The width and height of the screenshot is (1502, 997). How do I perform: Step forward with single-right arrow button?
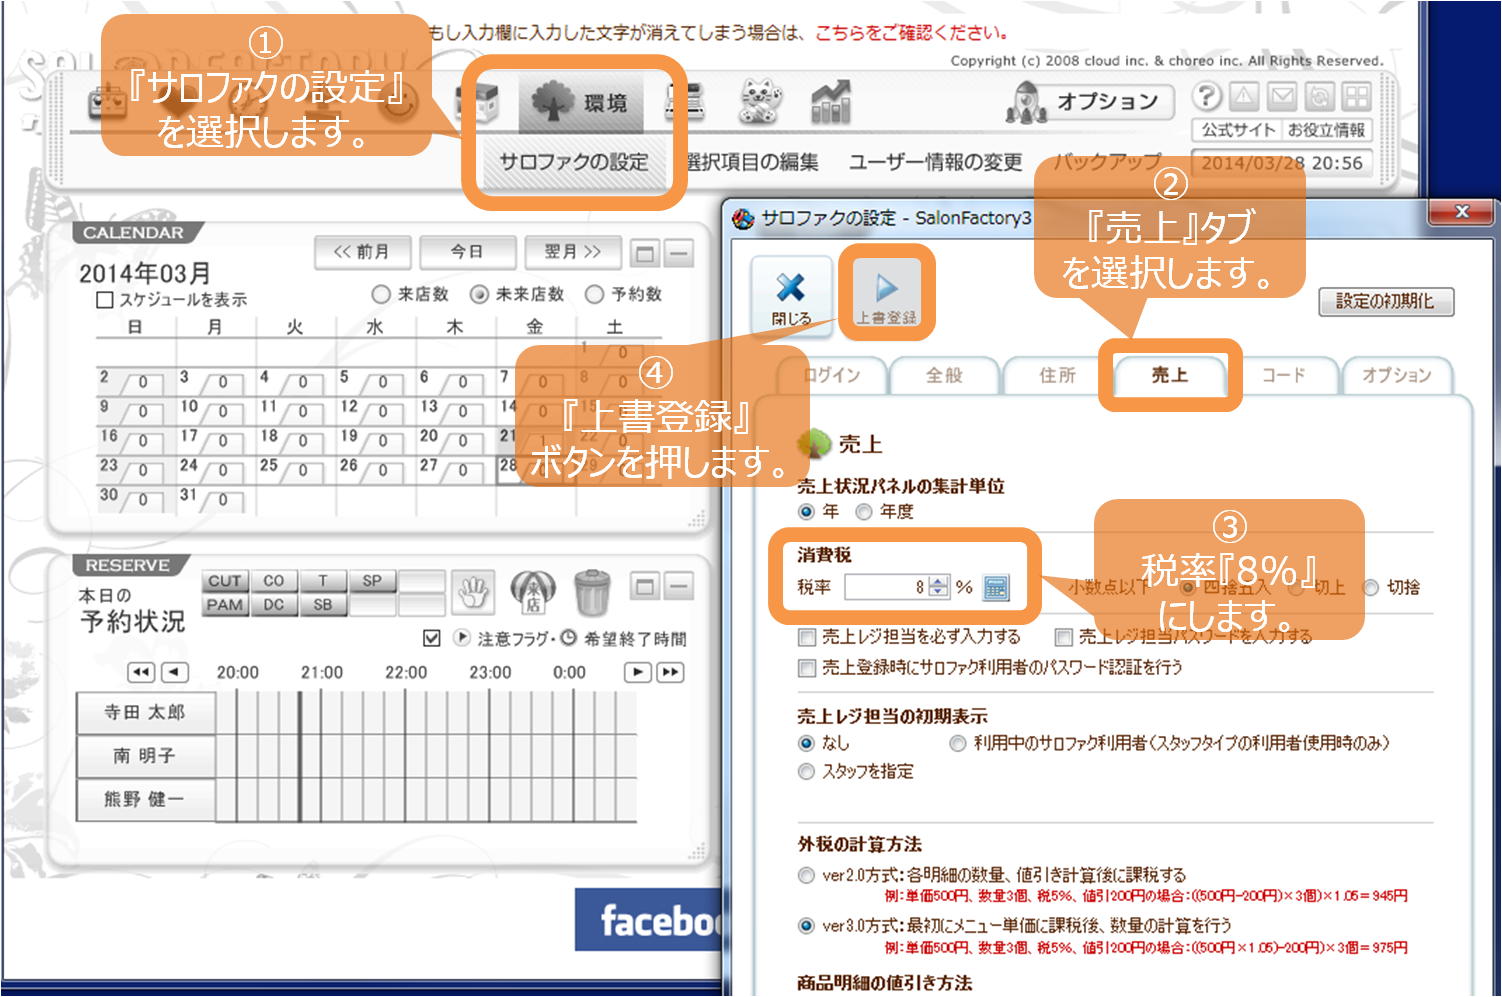(637, 672)
